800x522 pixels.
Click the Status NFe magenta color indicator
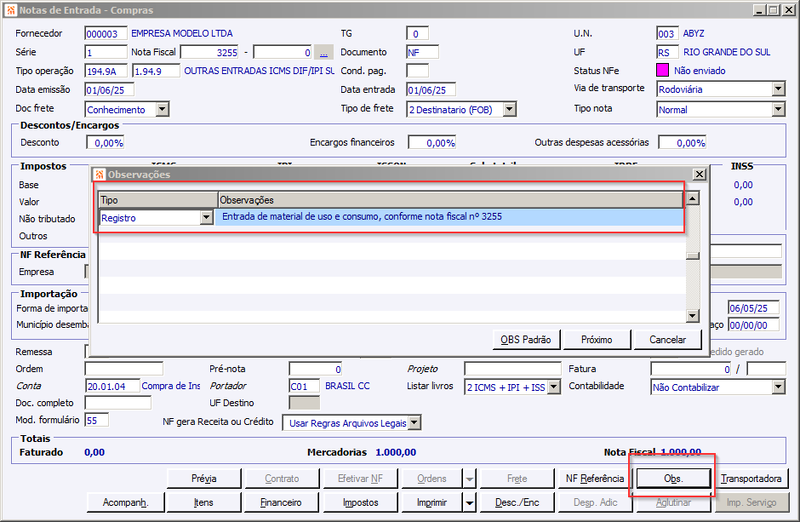click(x=662, y=70)
